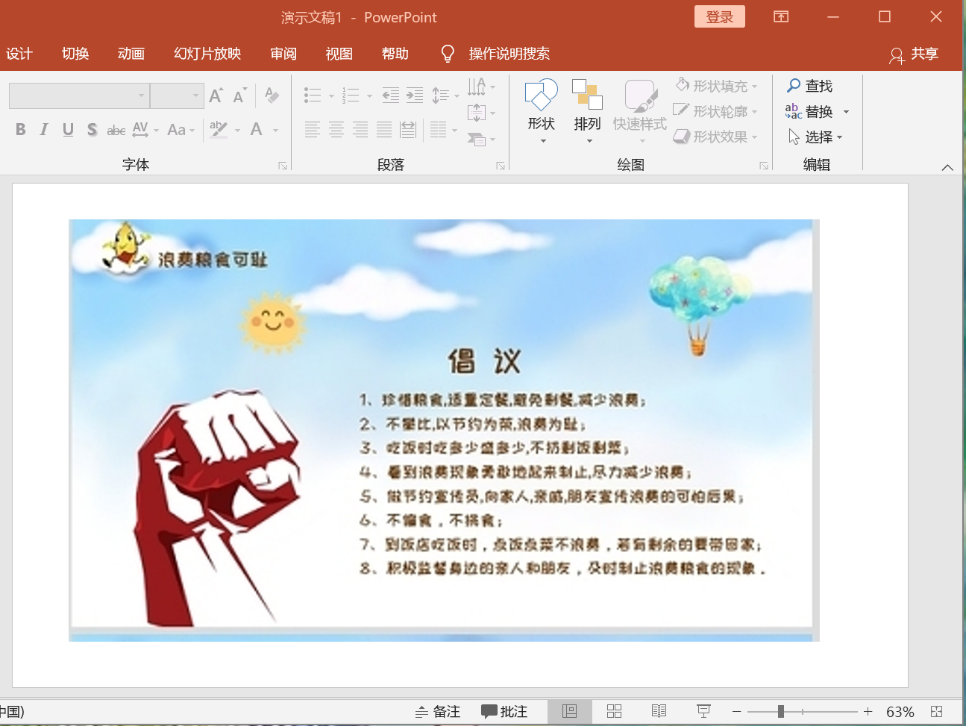Image resolution: width=966 pixels, height=726 pixels.
Task: Click the 共享 share button
Action: click(914, 54)
